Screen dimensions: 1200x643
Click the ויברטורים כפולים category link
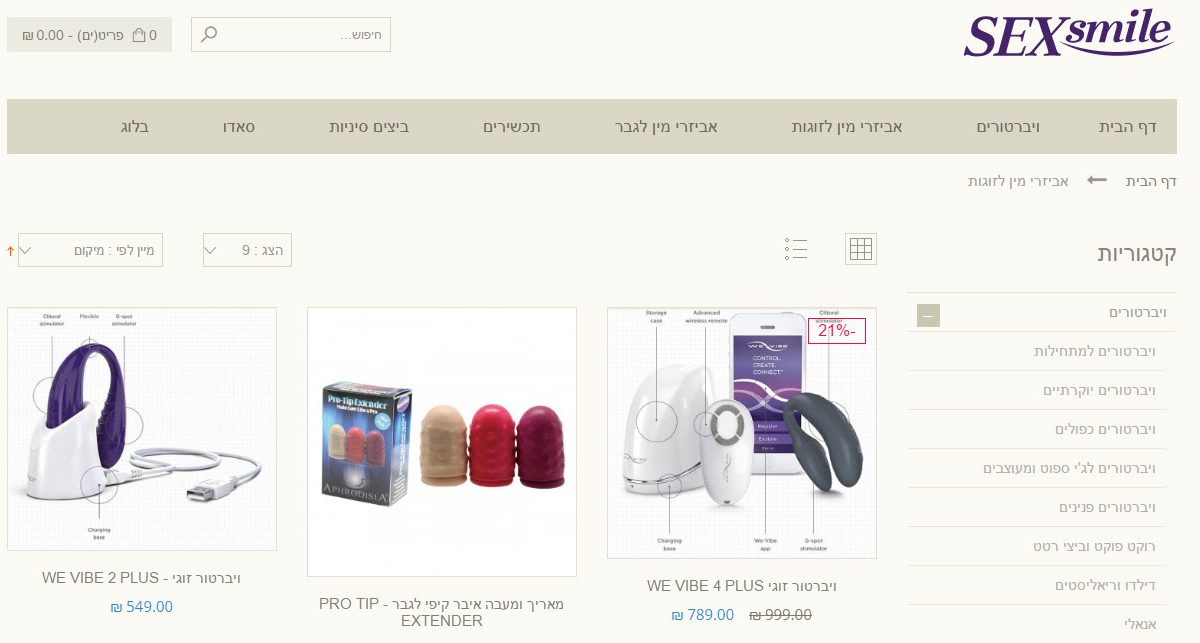[x=1105, y=429]
